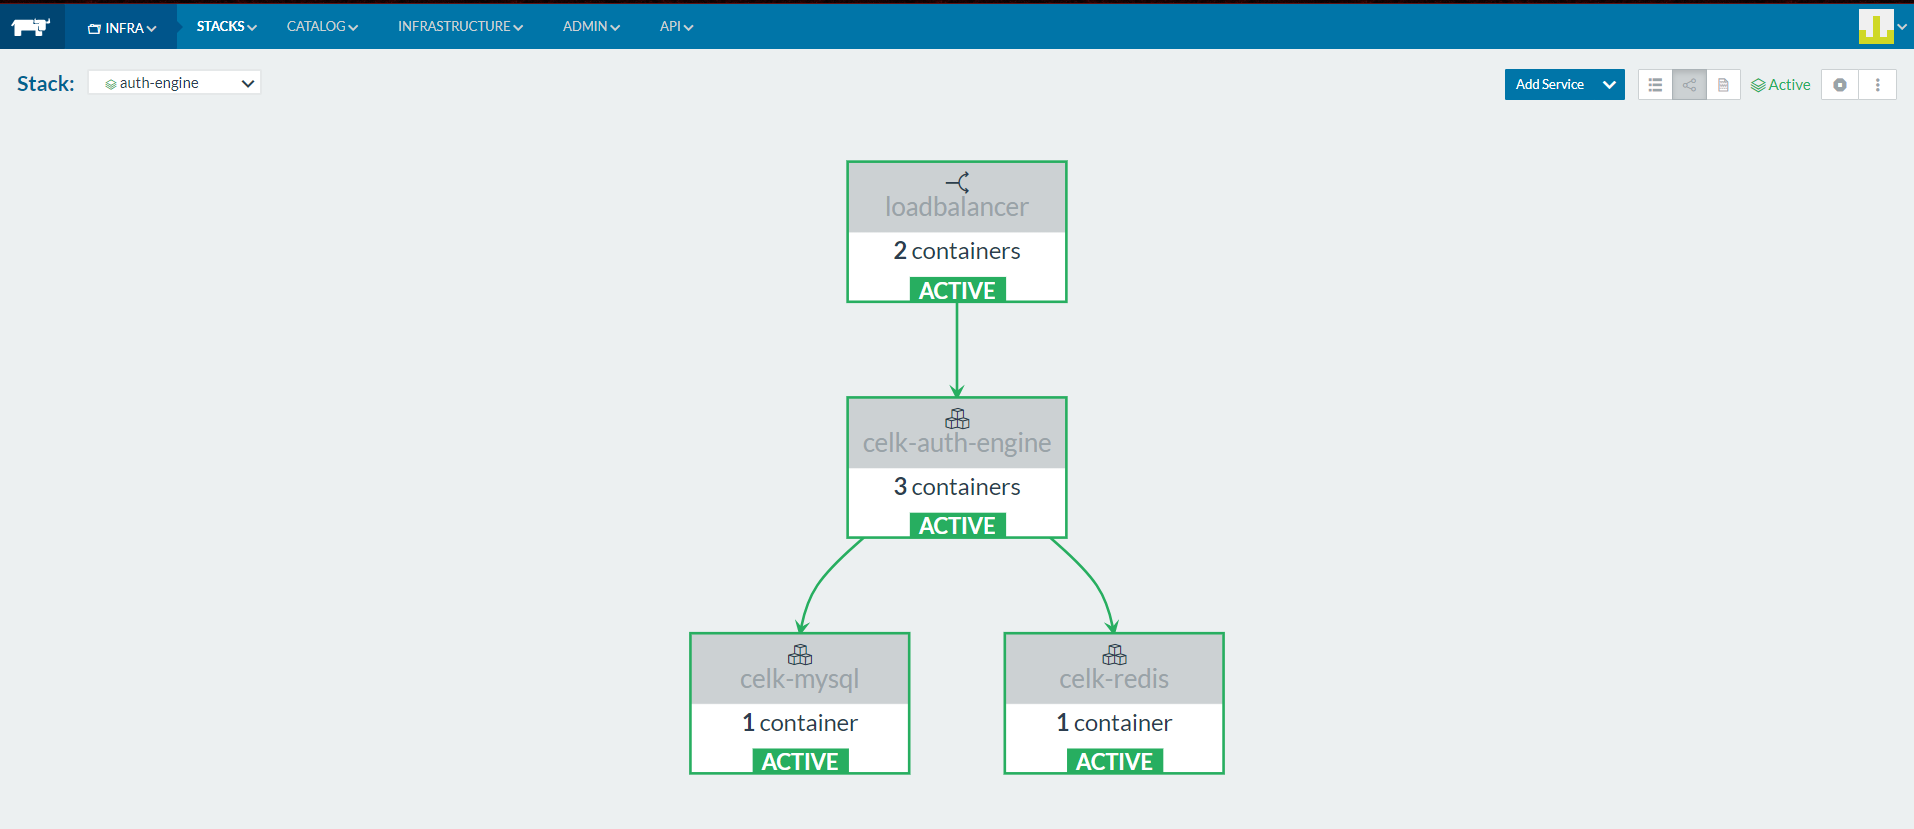Switch to graph link view

(1689, 85)
